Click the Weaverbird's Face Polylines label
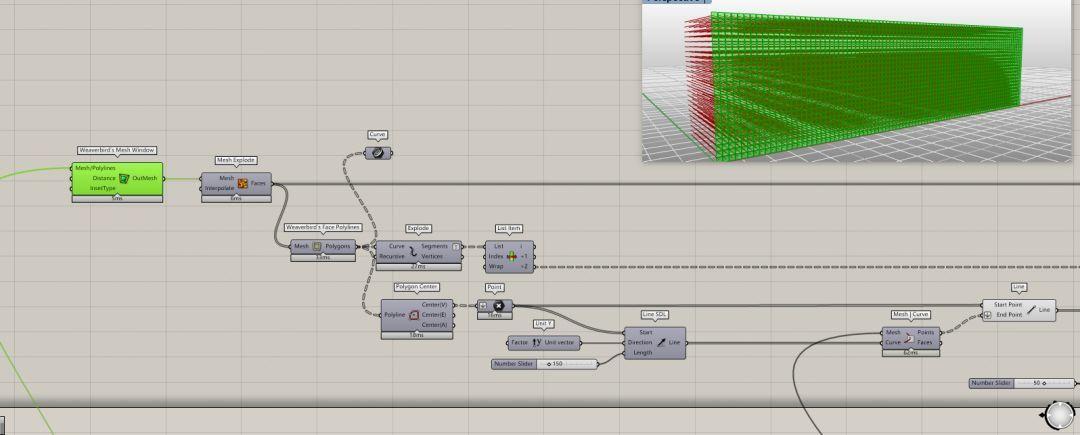Viewport: 1080px width, 435px height. 323,227
